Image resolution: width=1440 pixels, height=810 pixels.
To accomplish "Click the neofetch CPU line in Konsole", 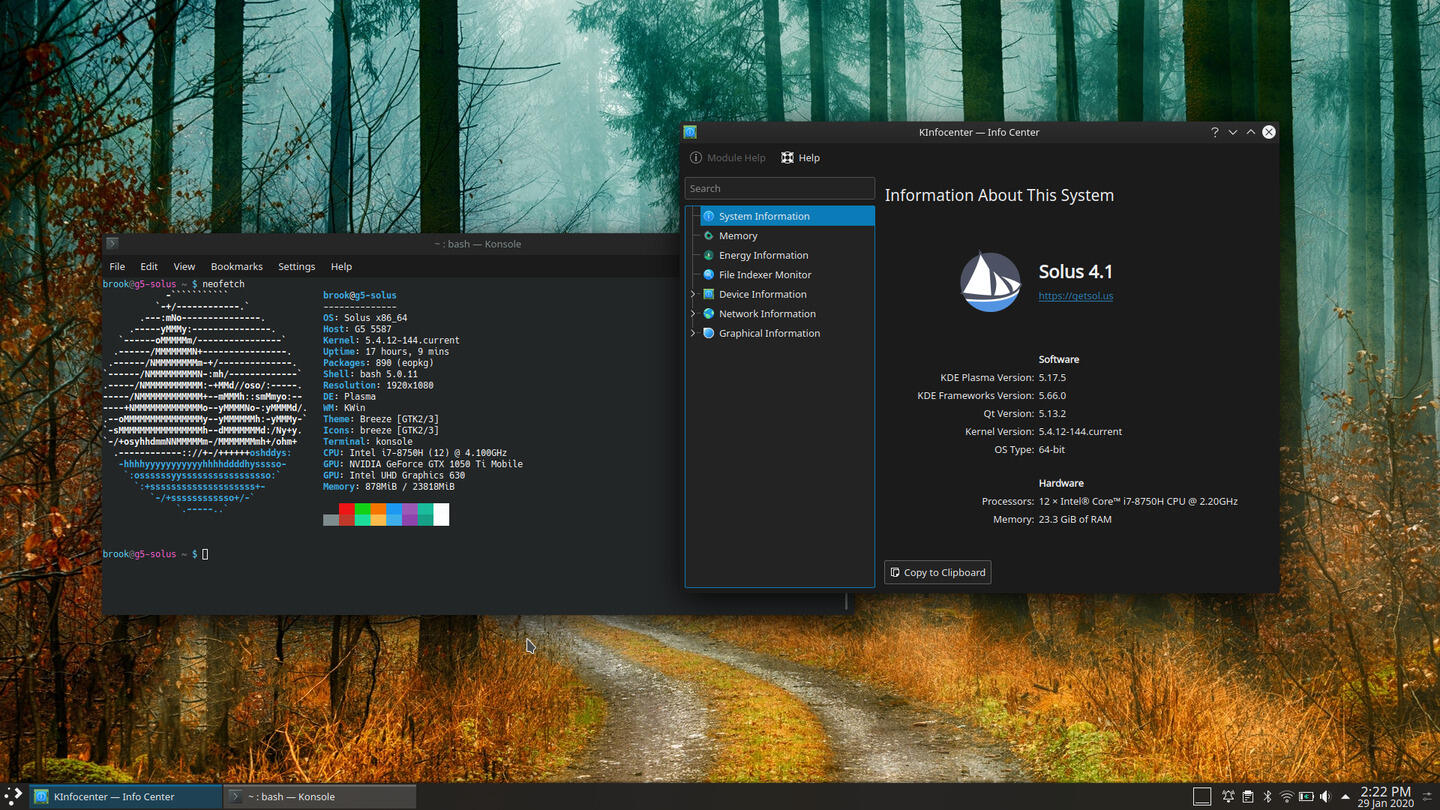I will tap(415, 453).
